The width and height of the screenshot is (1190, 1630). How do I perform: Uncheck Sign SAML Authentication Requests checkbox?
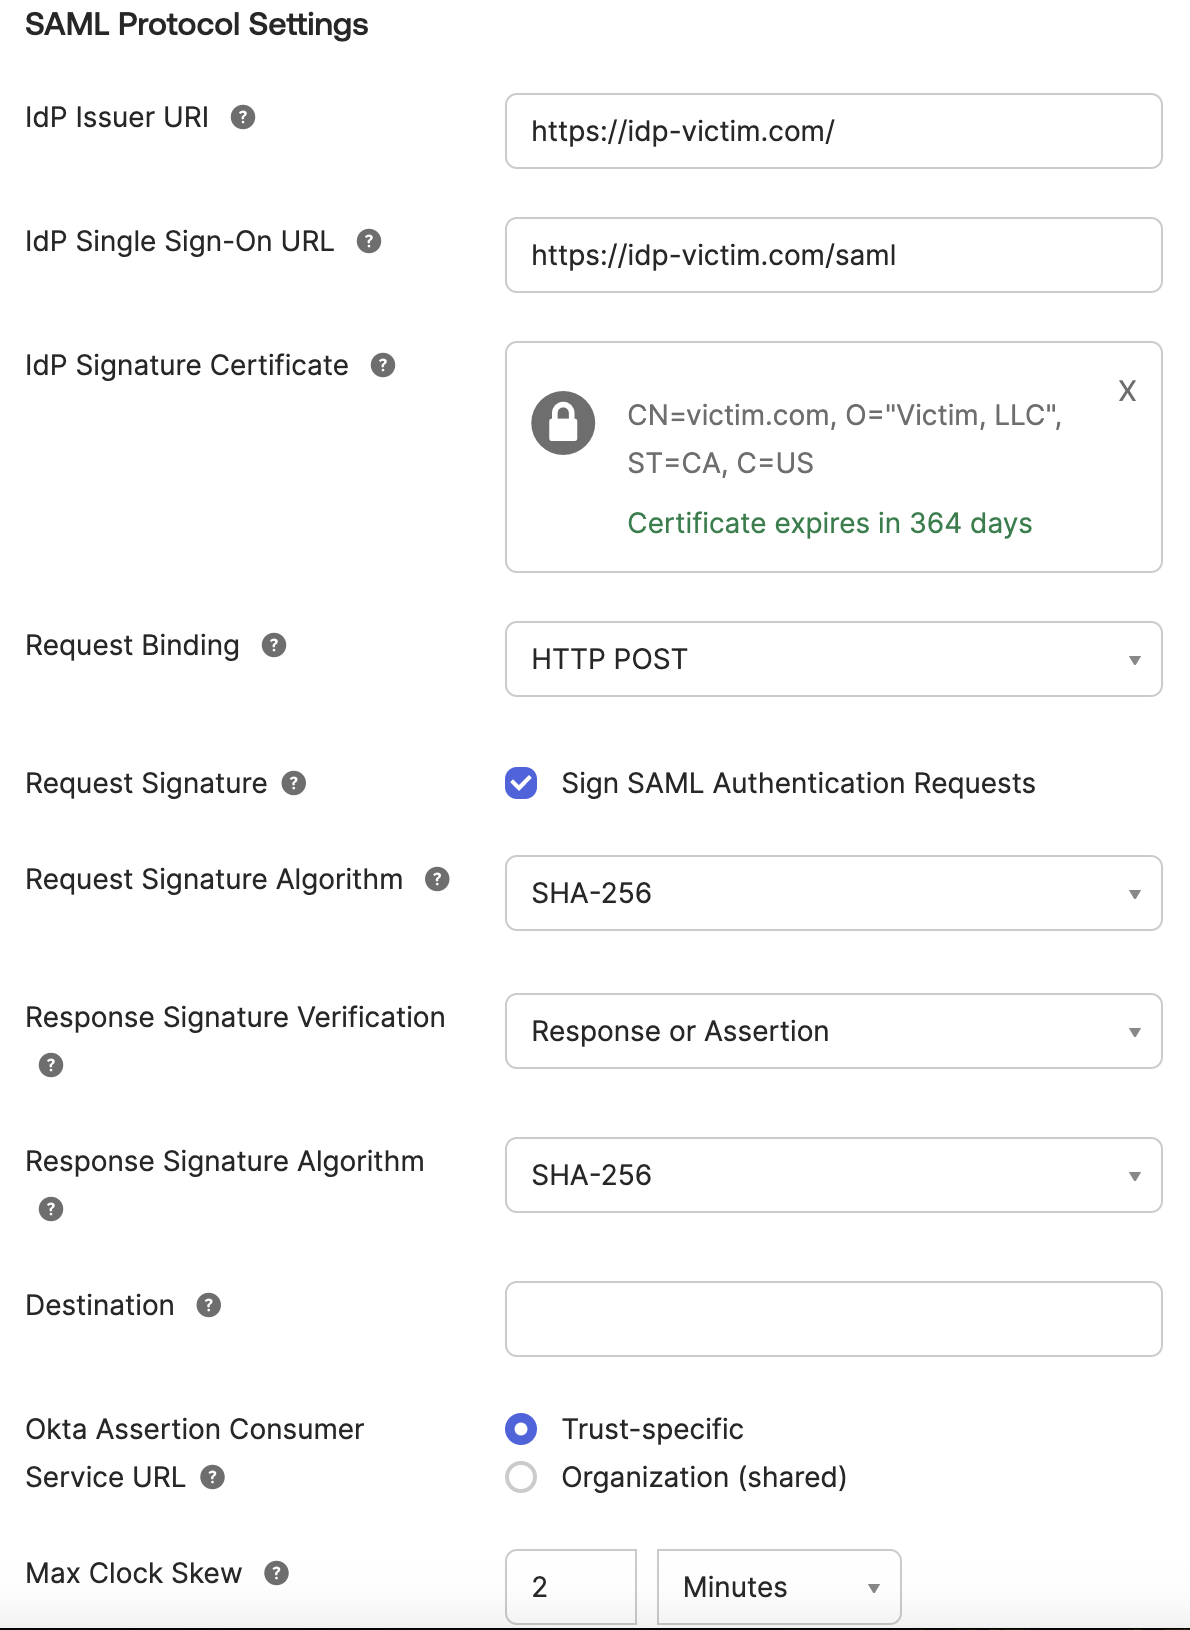[521, 783]
